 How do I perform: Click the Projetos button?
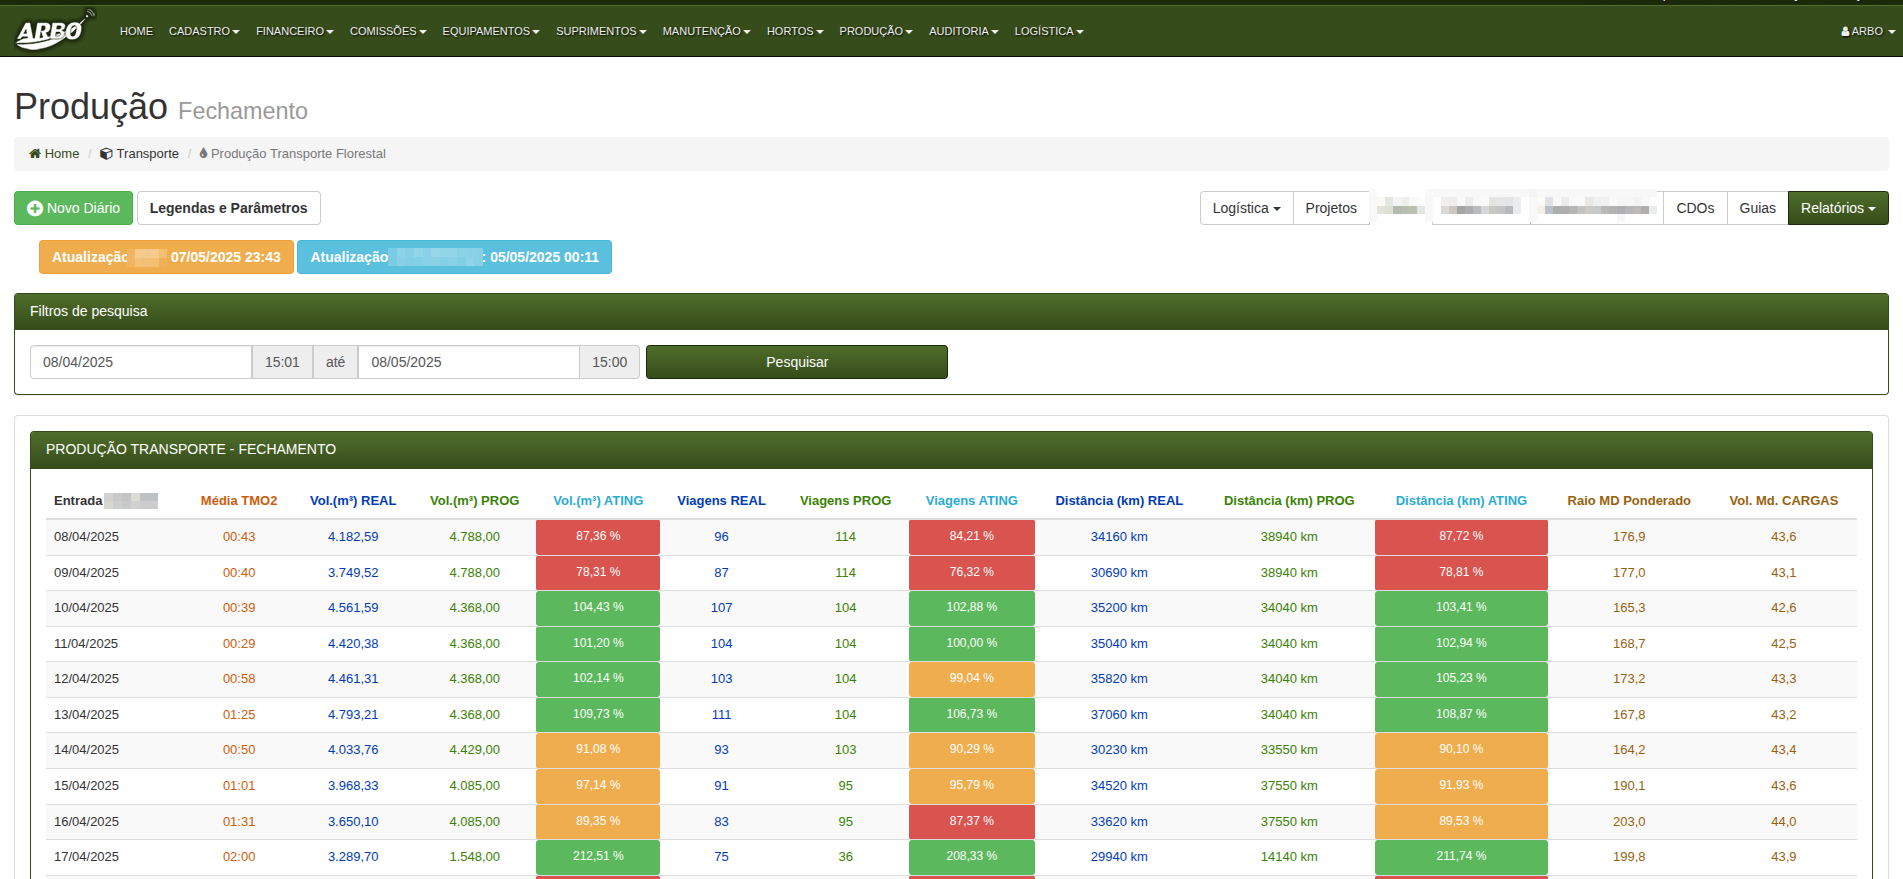[x=1330, y=208]
